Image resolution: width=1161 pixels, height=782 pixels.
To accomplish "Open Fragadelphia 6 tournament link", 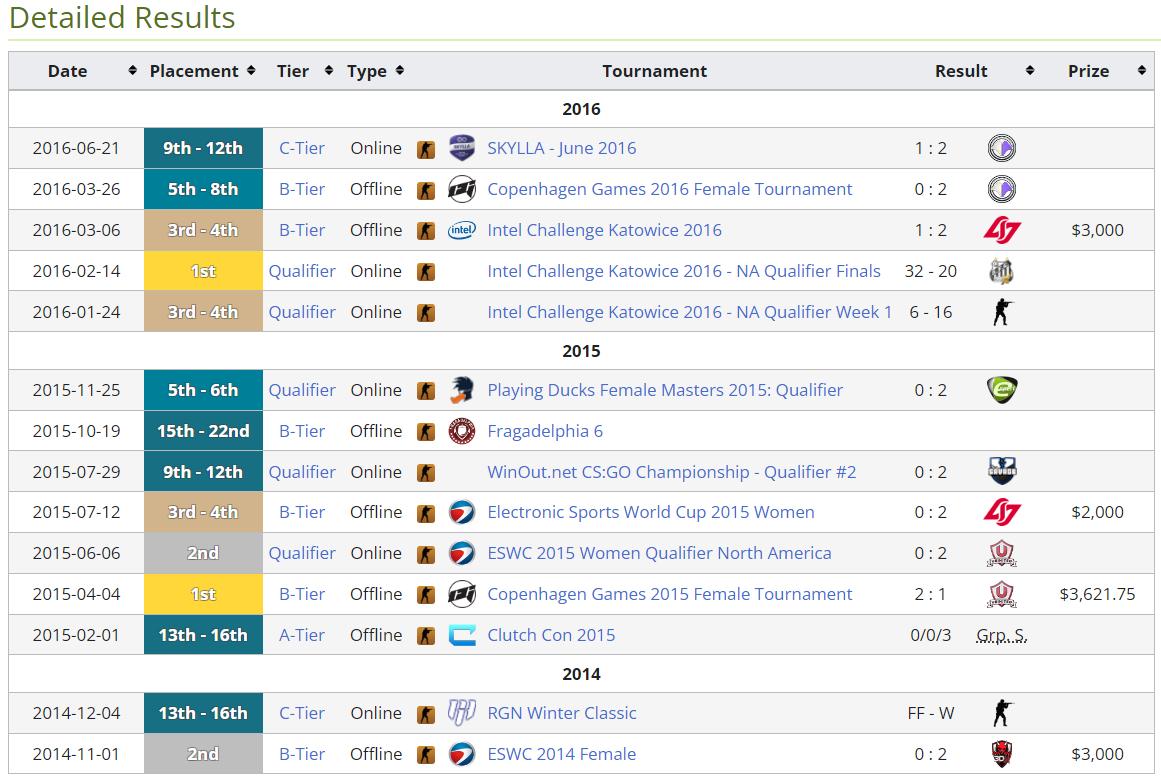I will [545, 431].
